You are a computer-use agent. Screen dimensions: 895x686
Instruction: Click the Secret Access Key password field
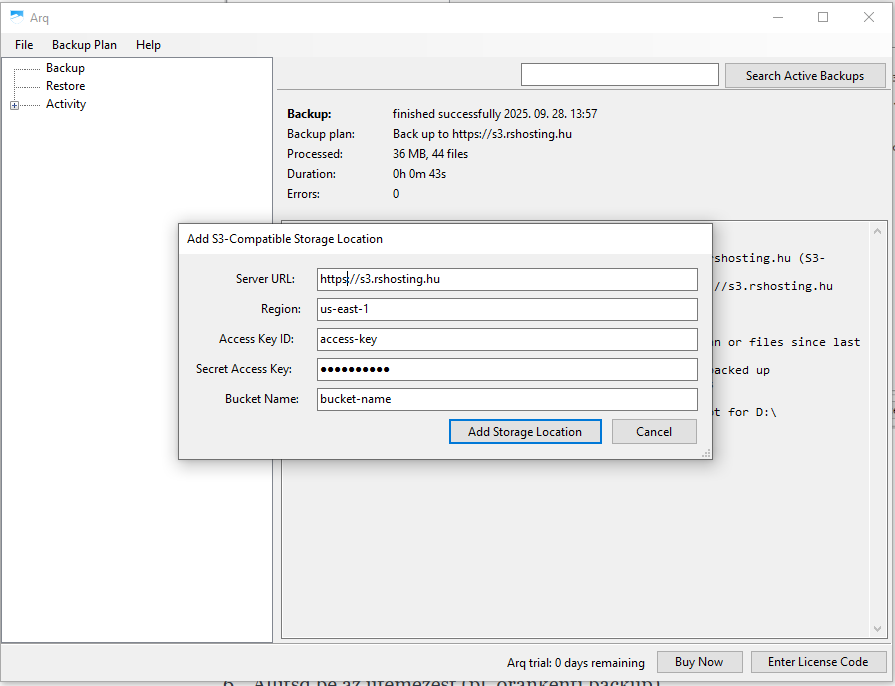[506, 369]
